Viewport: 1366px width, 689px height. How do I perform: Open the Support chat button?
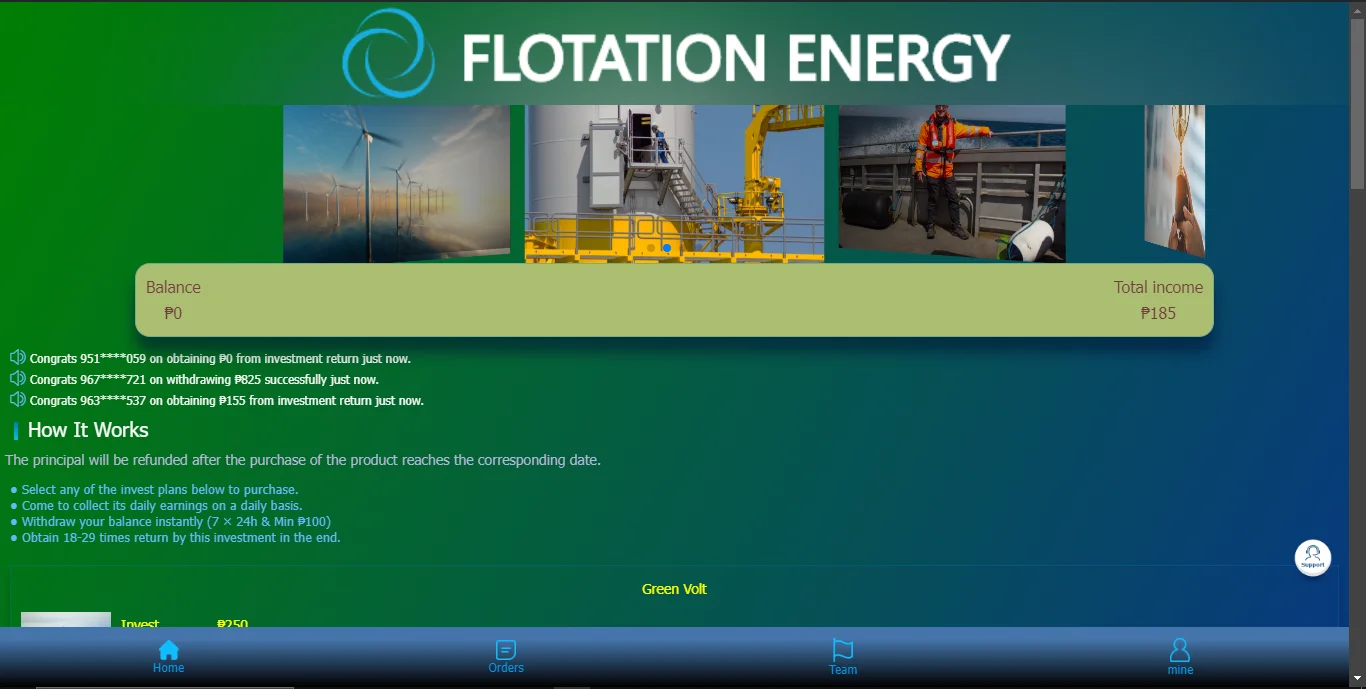1313,558
